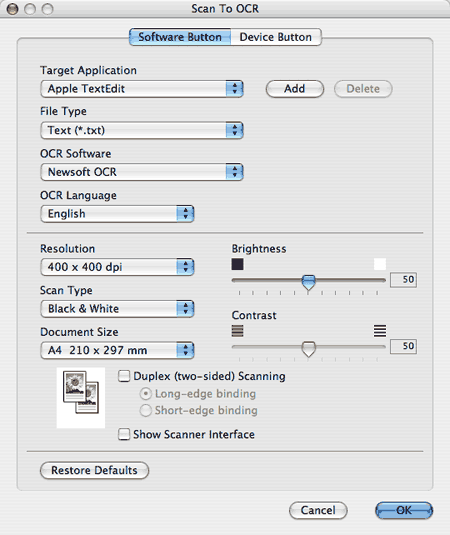Open the OCR Language dropdown
Screen dimensions: 450x535
[117, 214]
